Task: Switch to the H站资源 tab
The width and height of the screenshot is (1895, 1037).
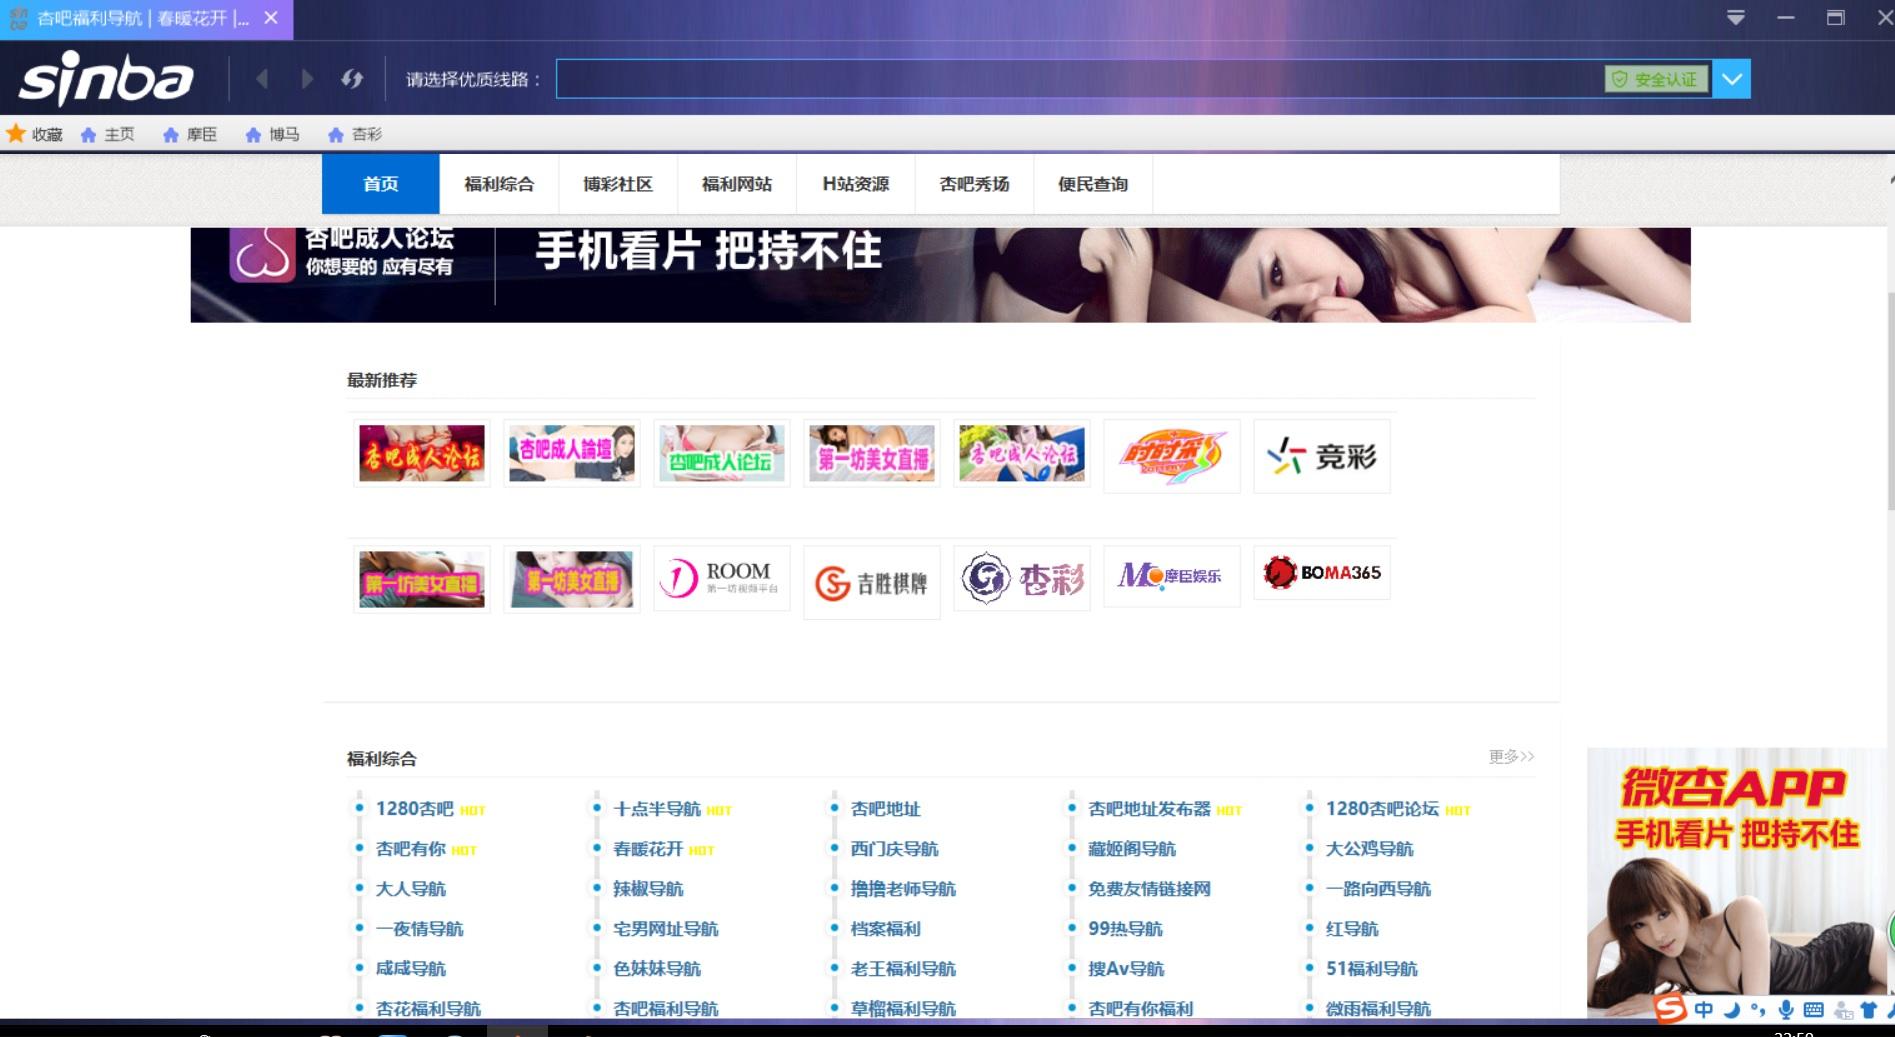Action: coord(856,184)
